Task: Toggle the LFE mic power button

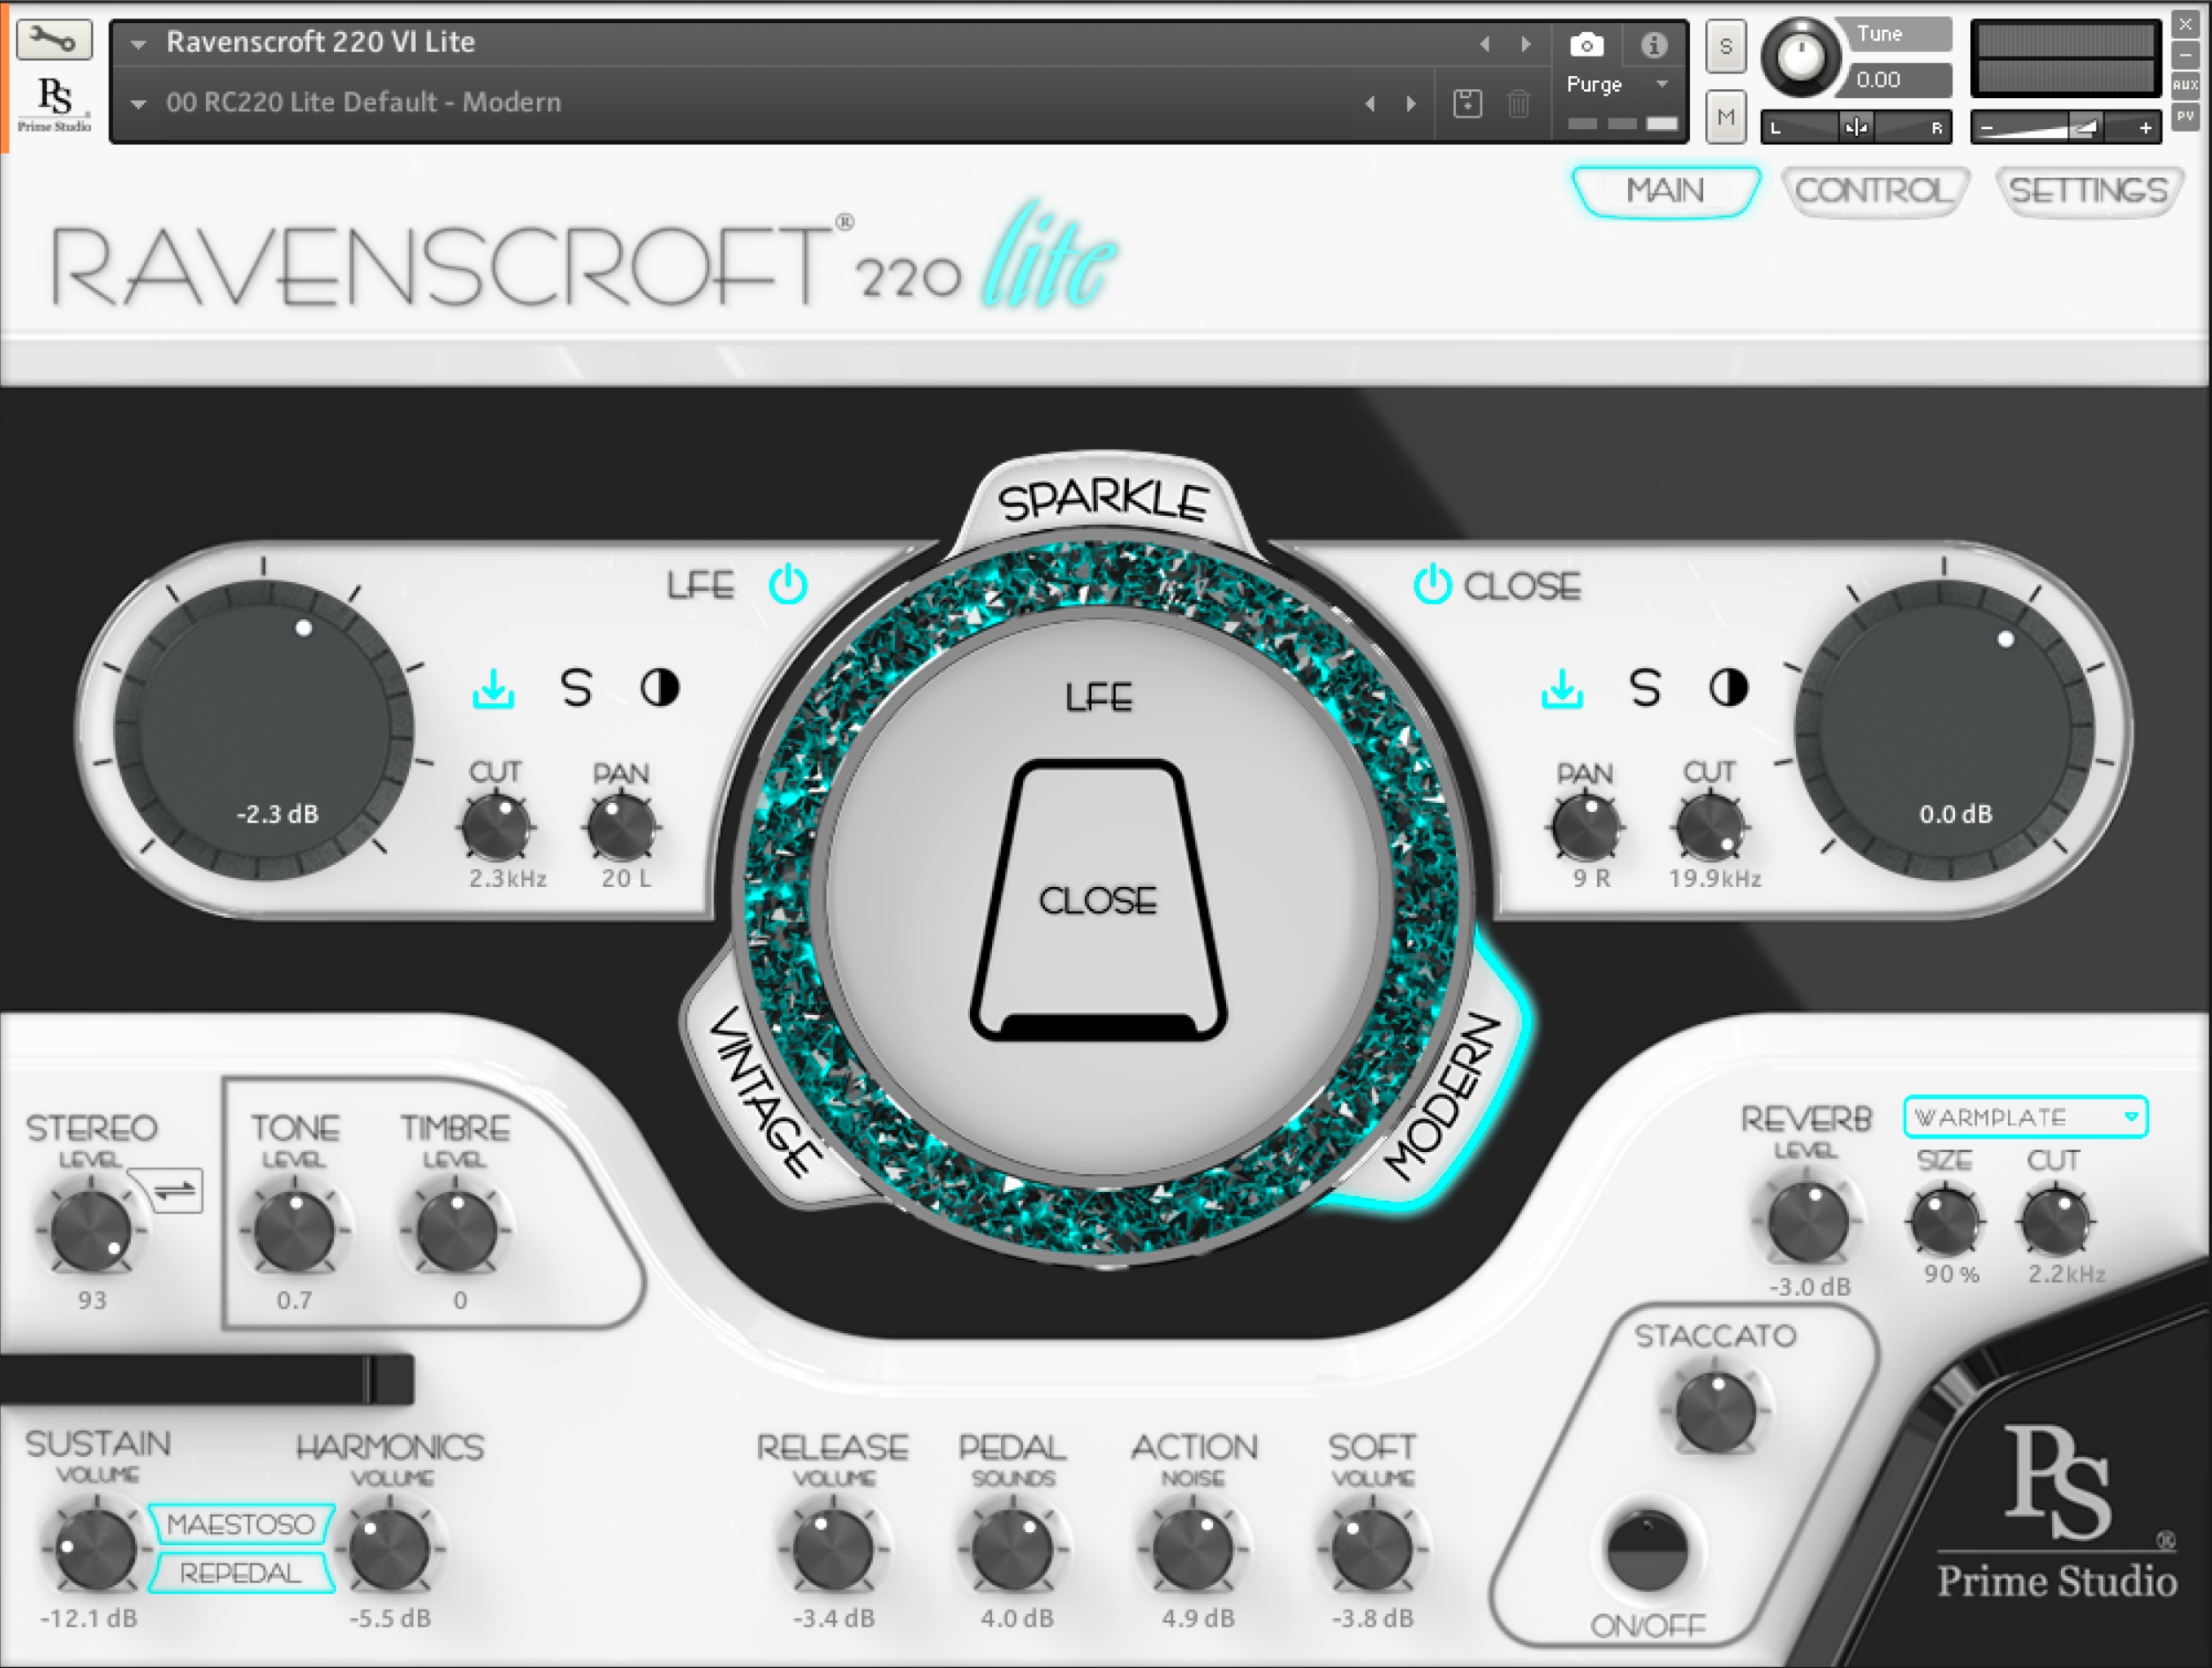Action: click(788, 584)
